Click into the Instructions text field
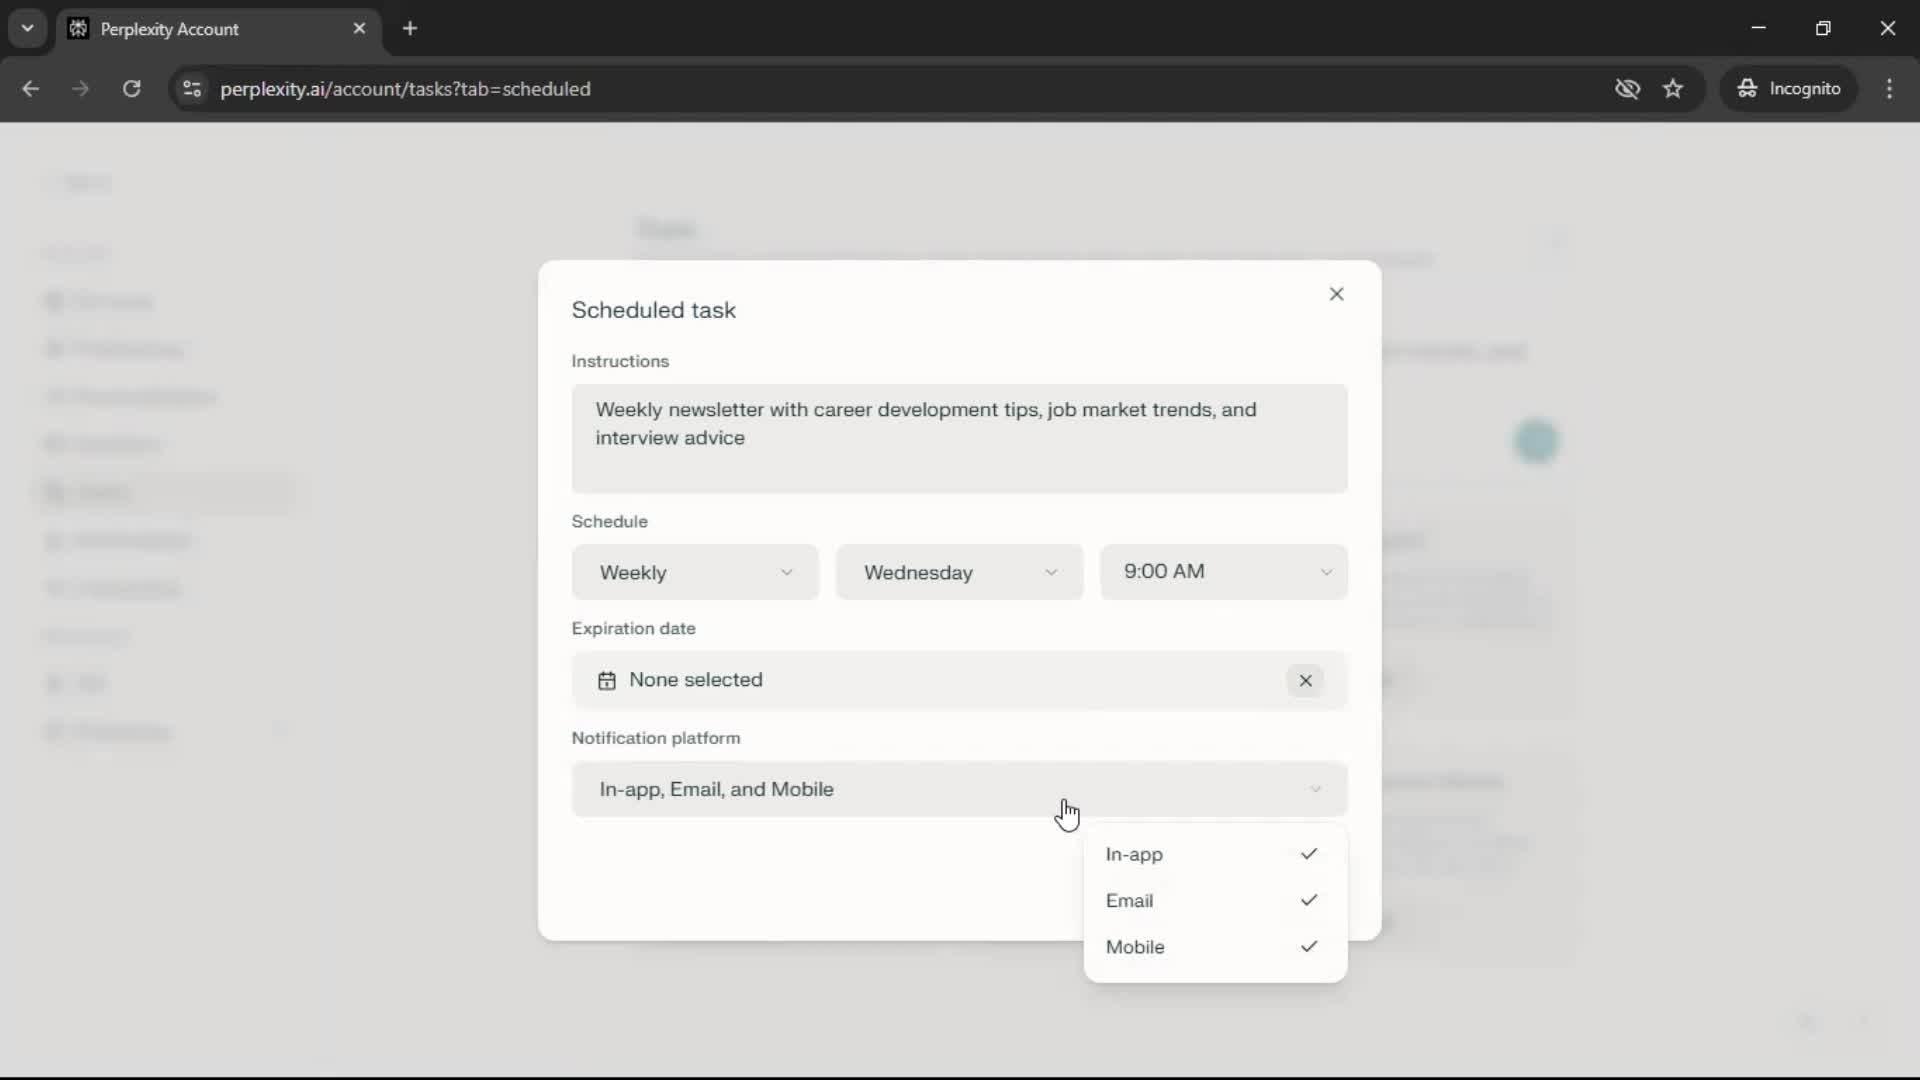The width and height of the screenshot is (1920, 1080). (x=958, y=438)
